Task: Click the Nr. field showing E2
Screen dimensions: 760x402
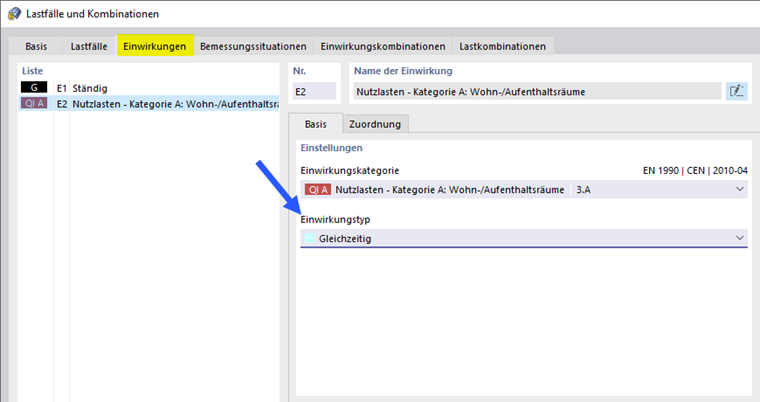Action: tap(314, 91)
